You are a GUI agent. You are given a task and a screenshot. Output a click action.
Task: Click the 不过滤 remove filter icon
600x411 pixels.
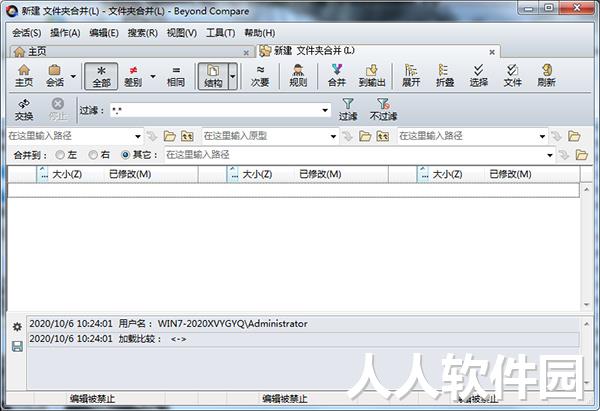[383, 109]
